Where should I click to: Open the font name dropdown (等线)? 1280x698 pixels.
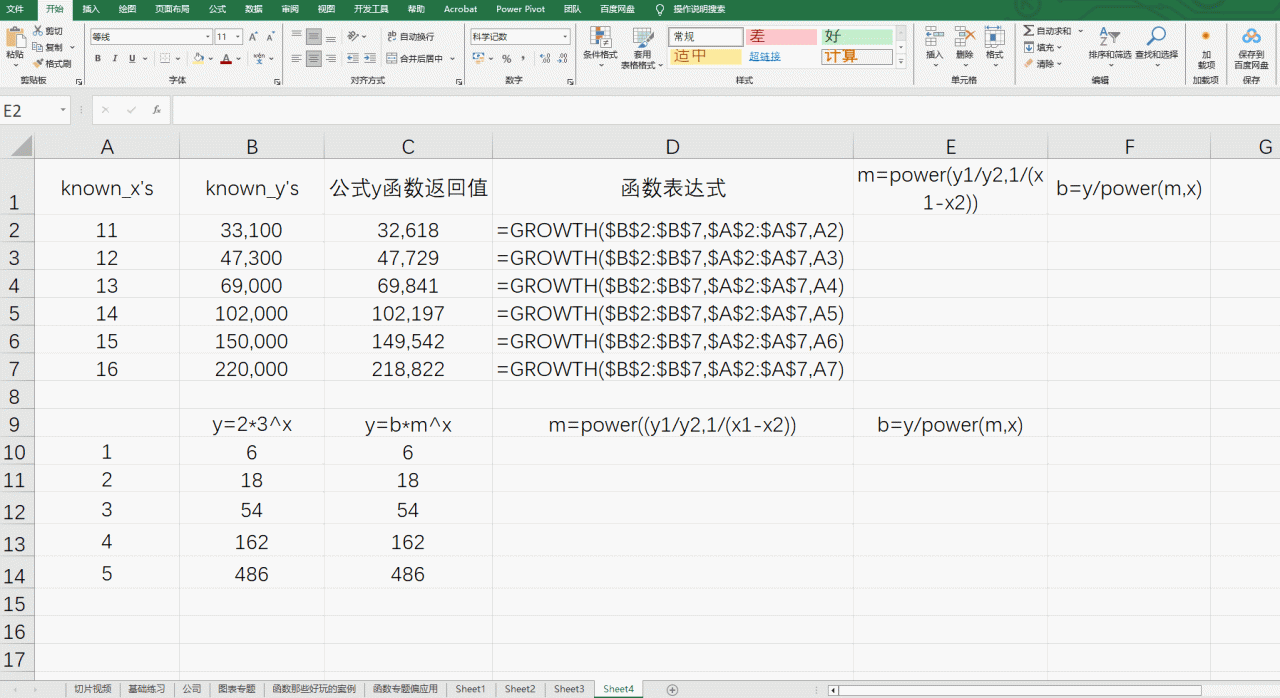208,37
